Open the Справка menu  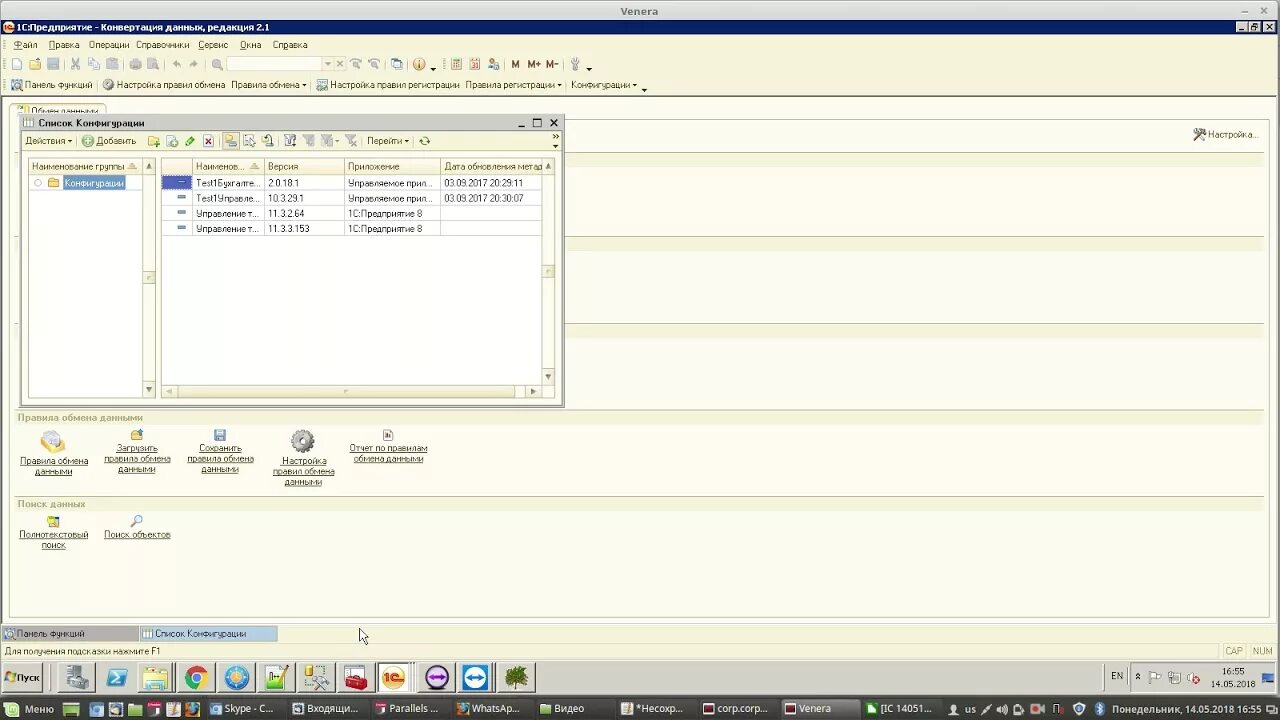pyautogui.click(x=290, y=45)
